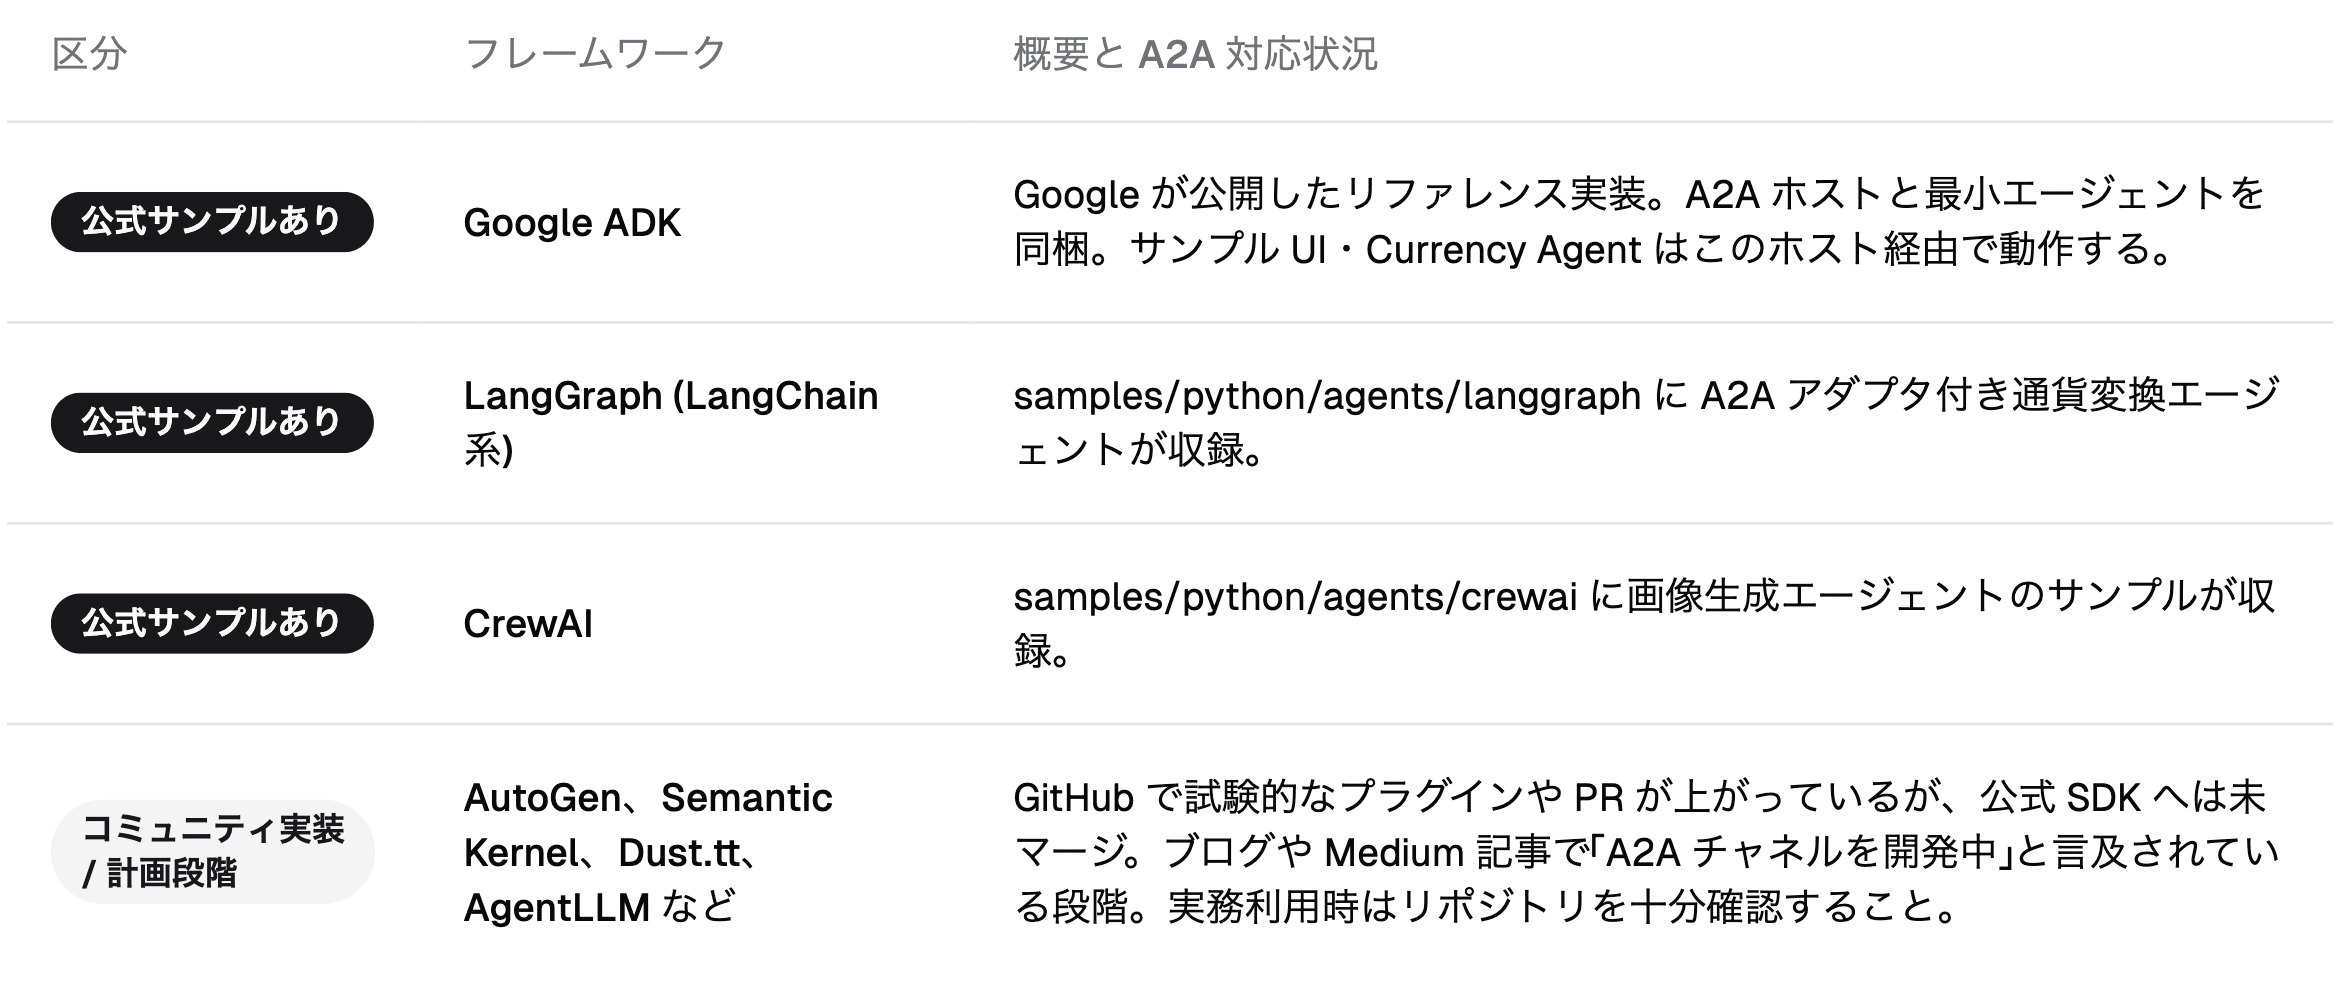Click the samples/python/agents/langgraph path text
2336x986 pixels.
coord(1326,397)
